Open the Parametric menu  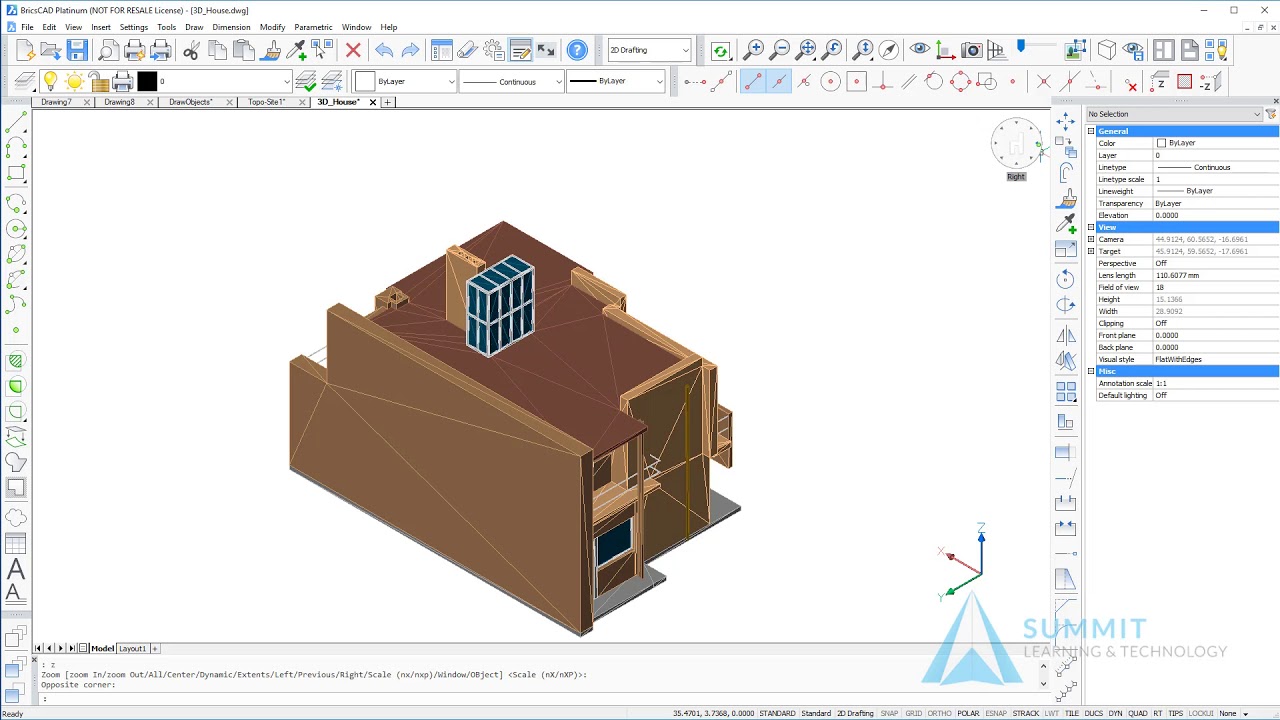pos(313,27)
